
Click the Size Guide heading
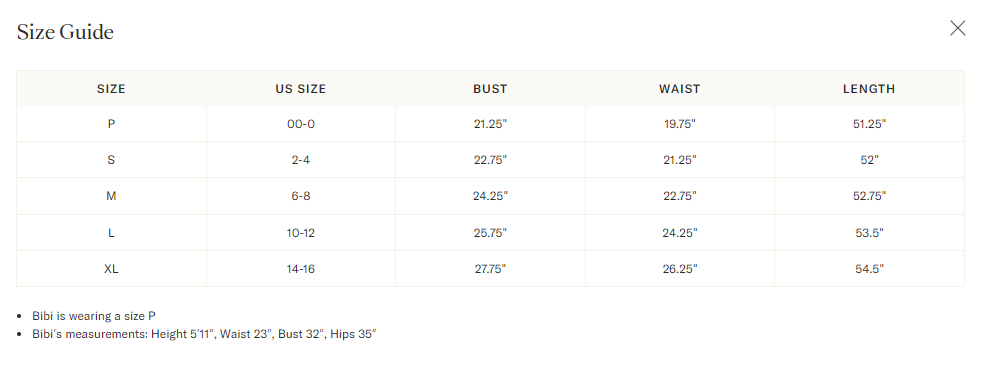point(65,32)
